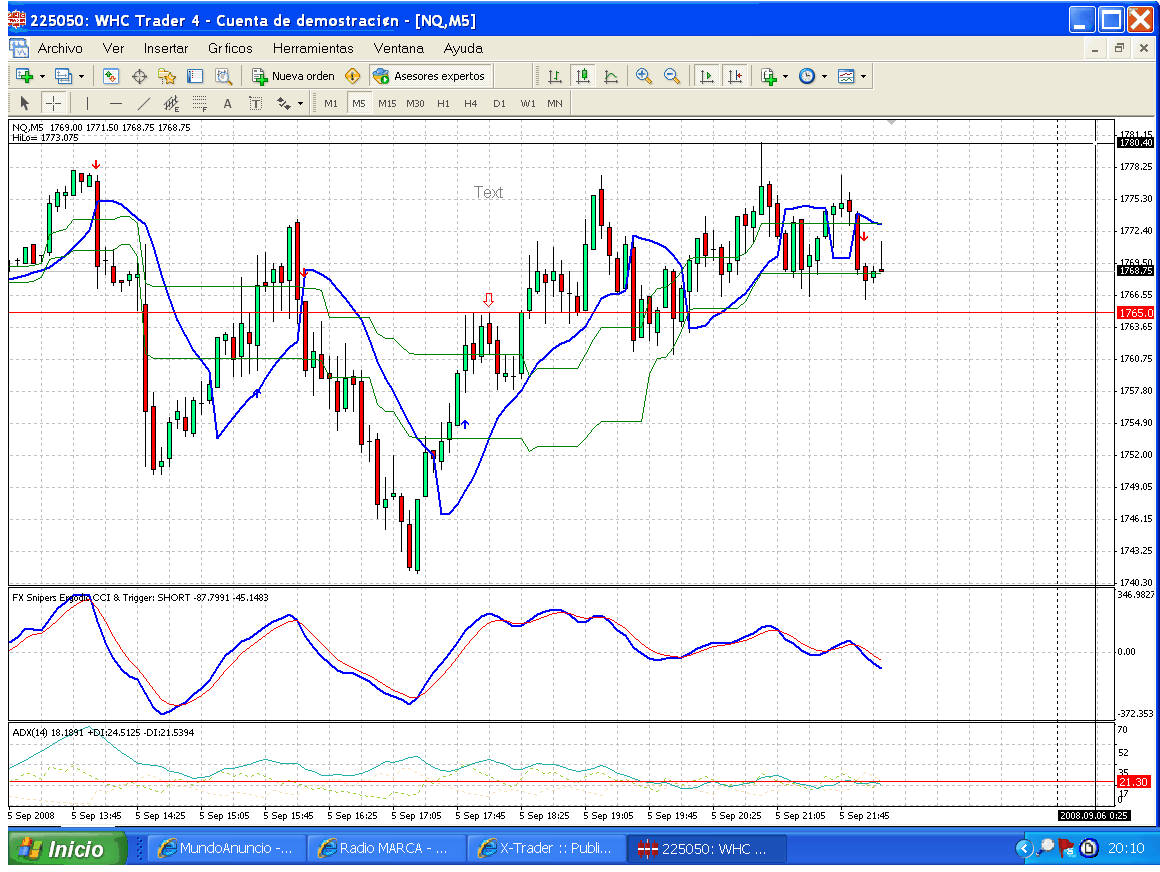Select the Fibonacci retracement tool
The image size is (1160, 872).
199,103
